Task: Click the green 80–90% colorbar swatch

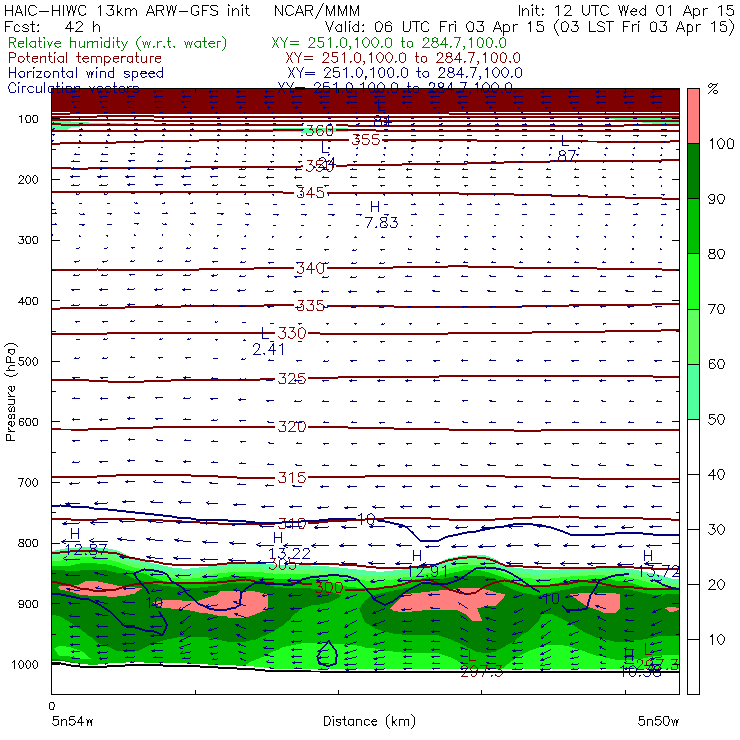Action: pos(693,226)
